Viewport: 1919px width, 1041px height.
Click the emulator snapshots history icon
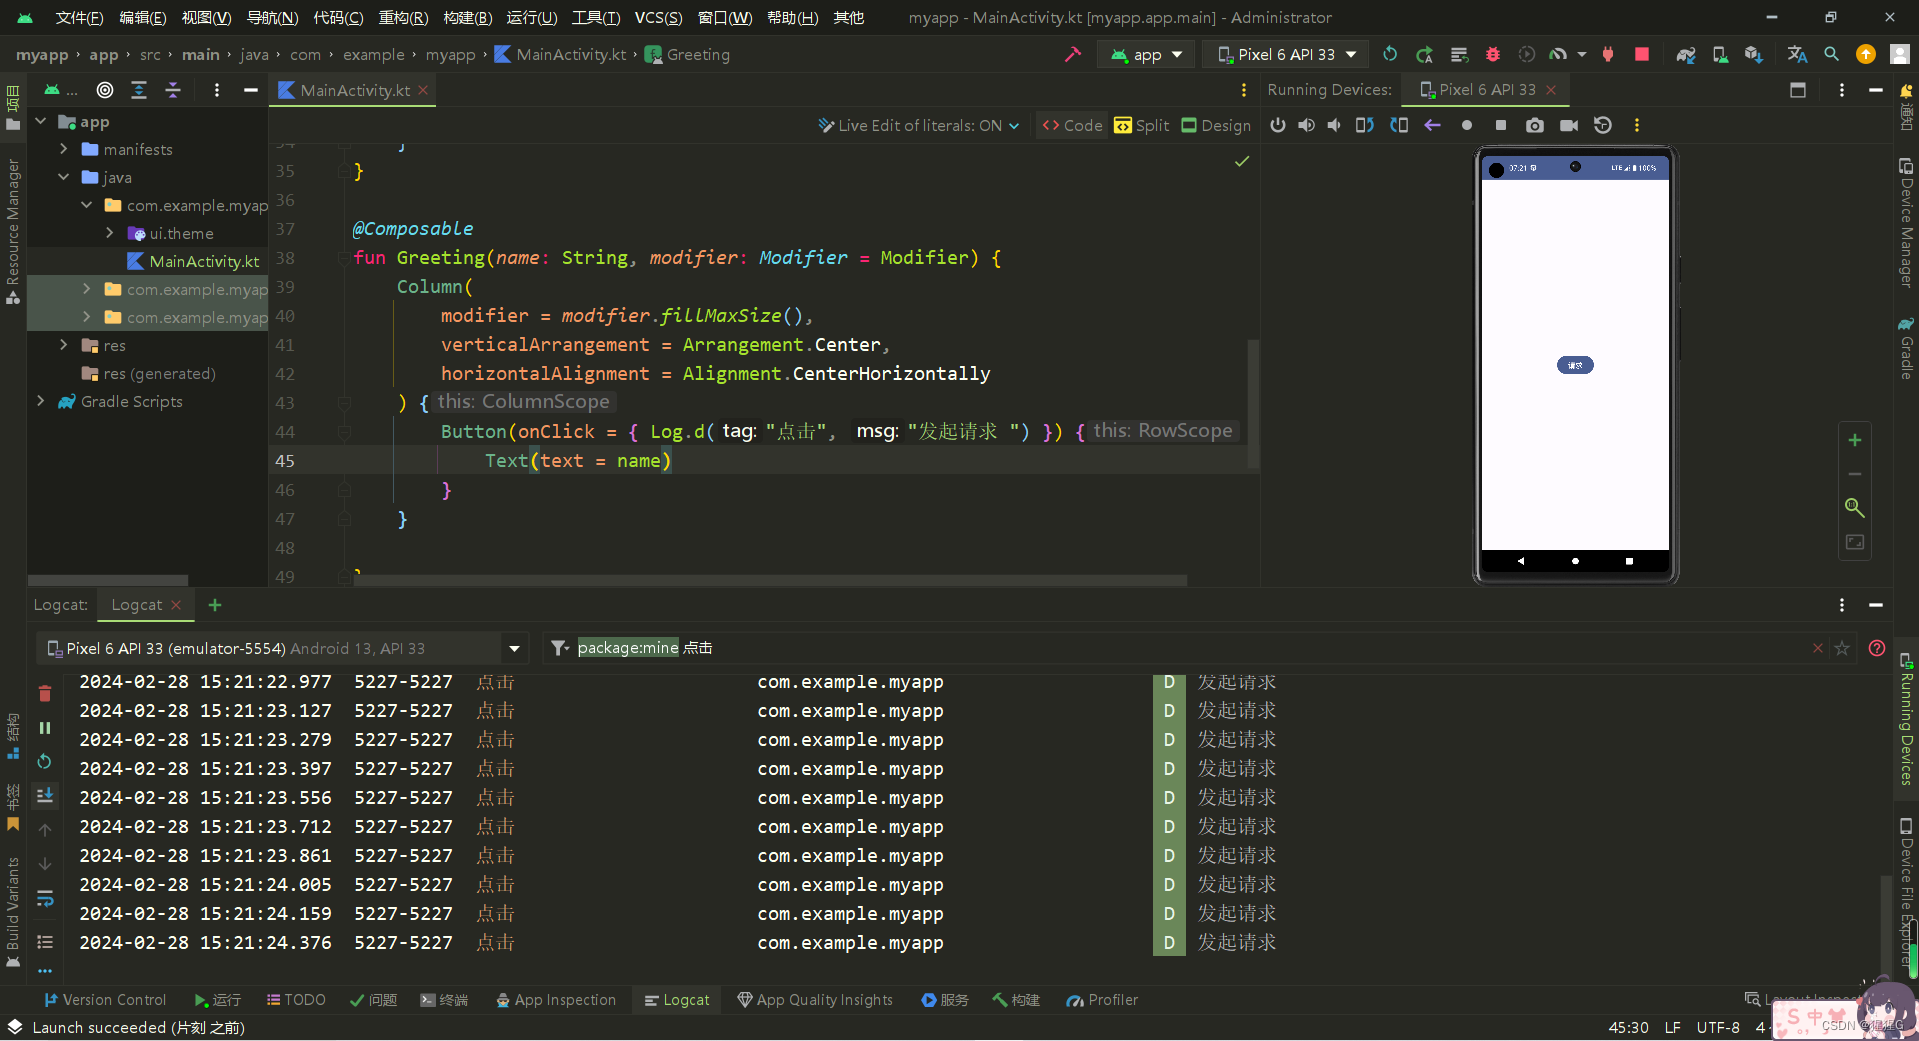click(1602, 125)
